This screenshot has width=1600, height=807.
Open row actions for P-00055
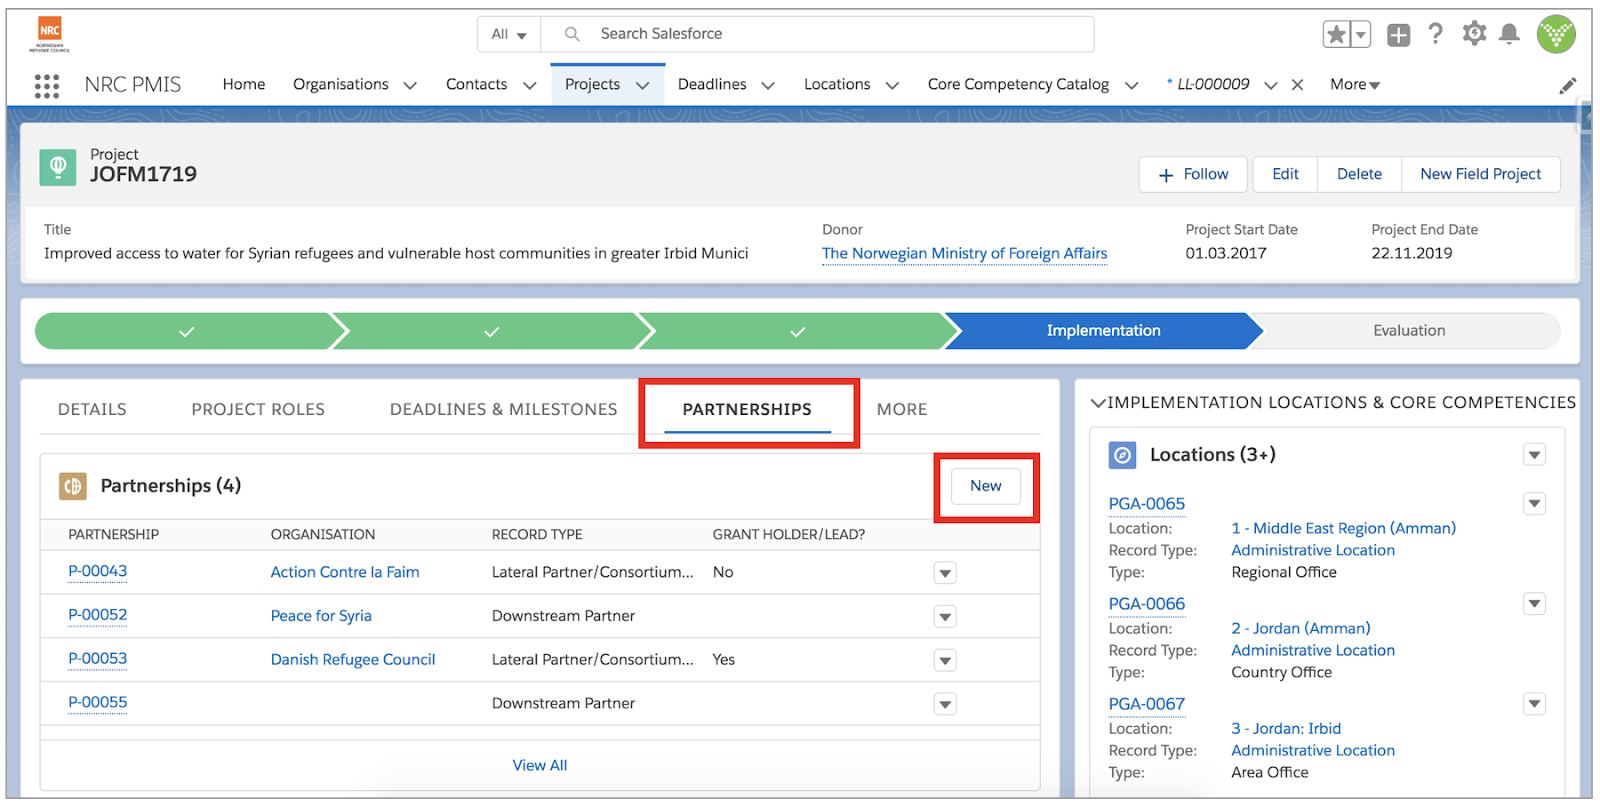click(945, 704)
